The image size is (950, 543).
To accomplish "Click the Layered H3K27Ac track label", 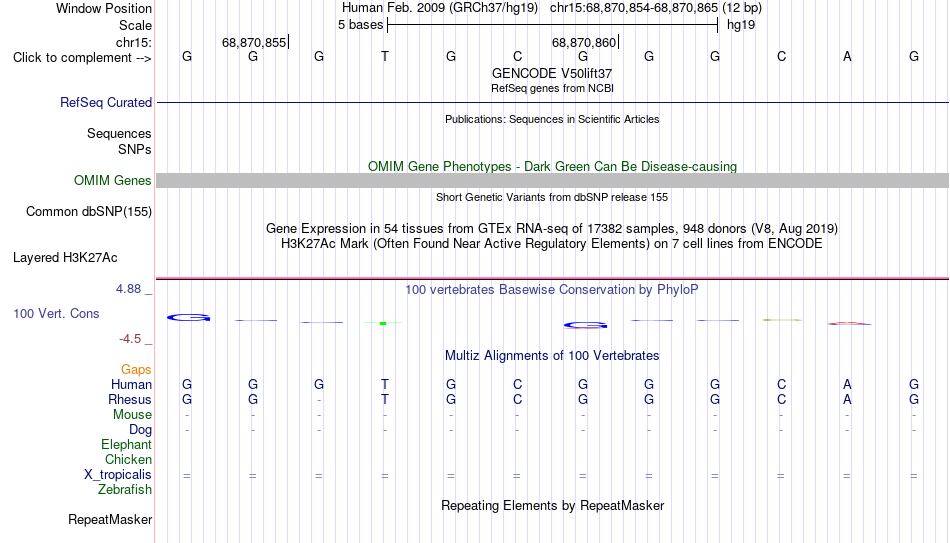I will [65, 258].
